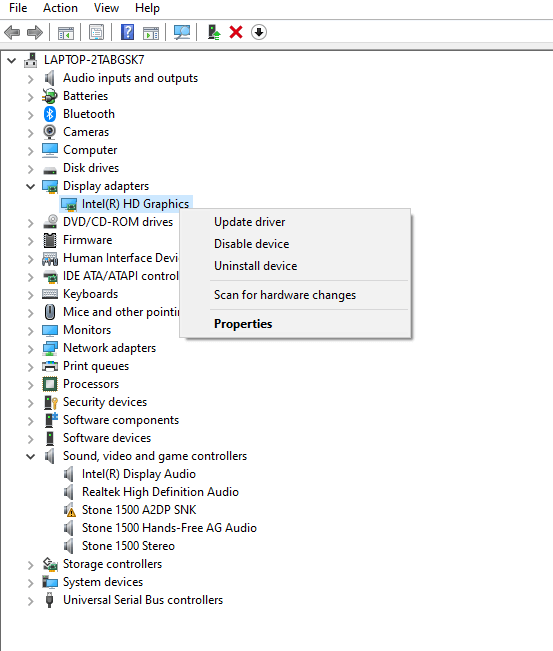
Task: Select the Stone 1500 Stereo device
Action: (128, 546)
